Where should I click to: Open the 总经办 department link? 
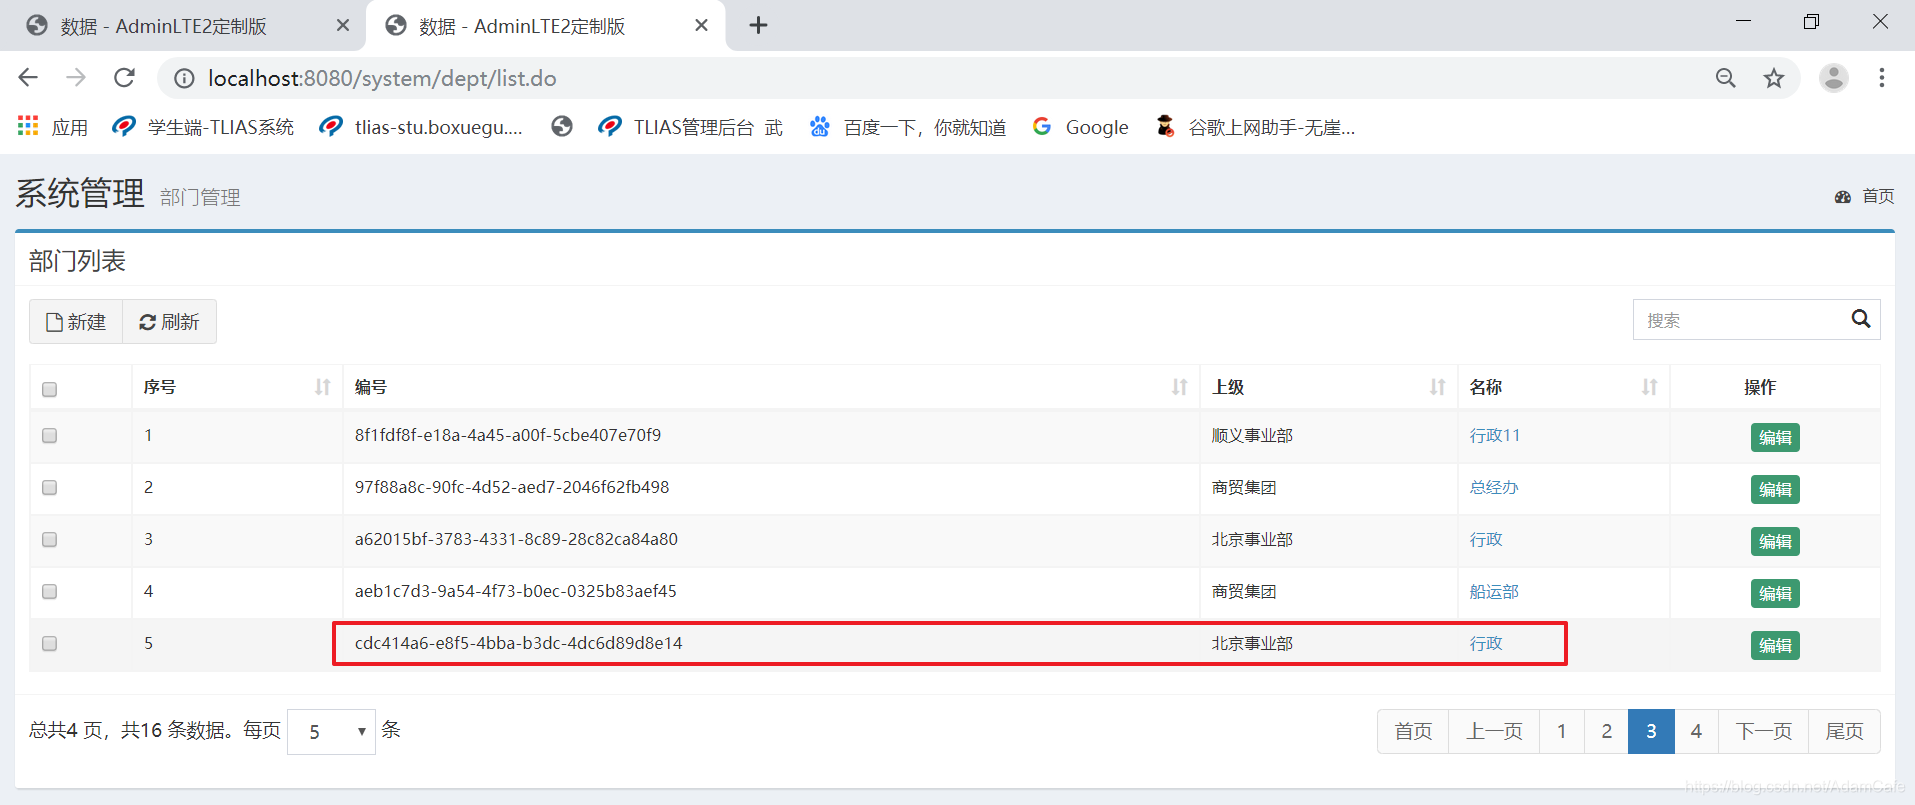(x=1494, y=487)
